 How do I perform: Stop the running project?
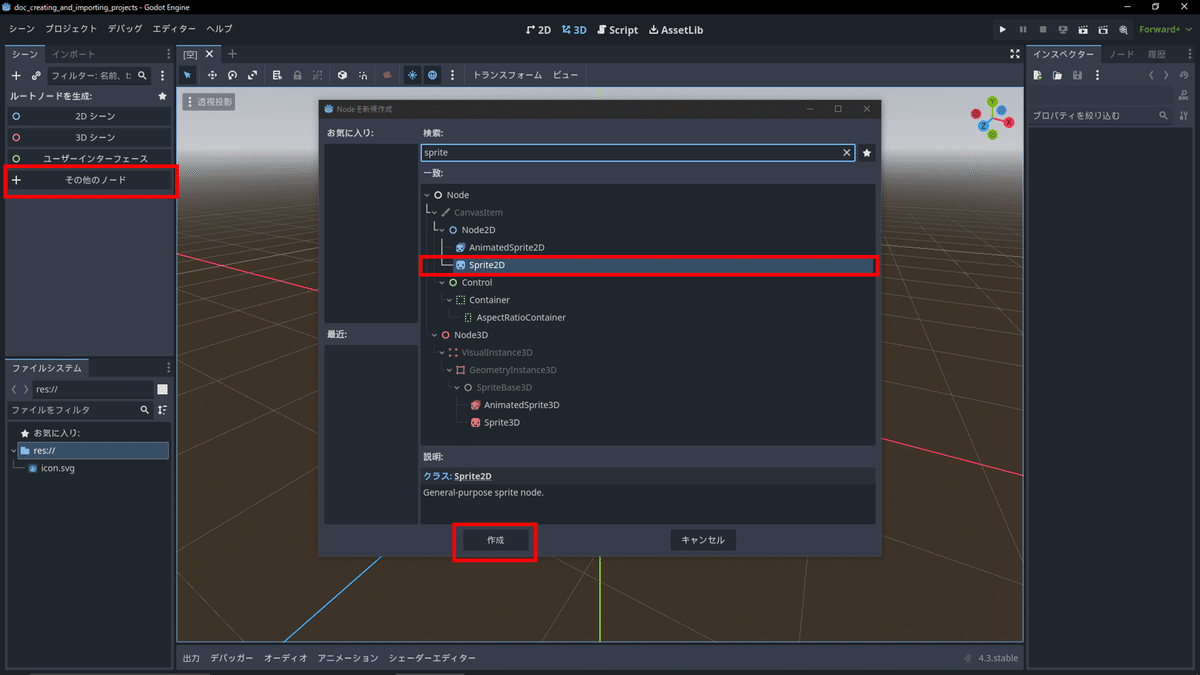point(1043,30)
